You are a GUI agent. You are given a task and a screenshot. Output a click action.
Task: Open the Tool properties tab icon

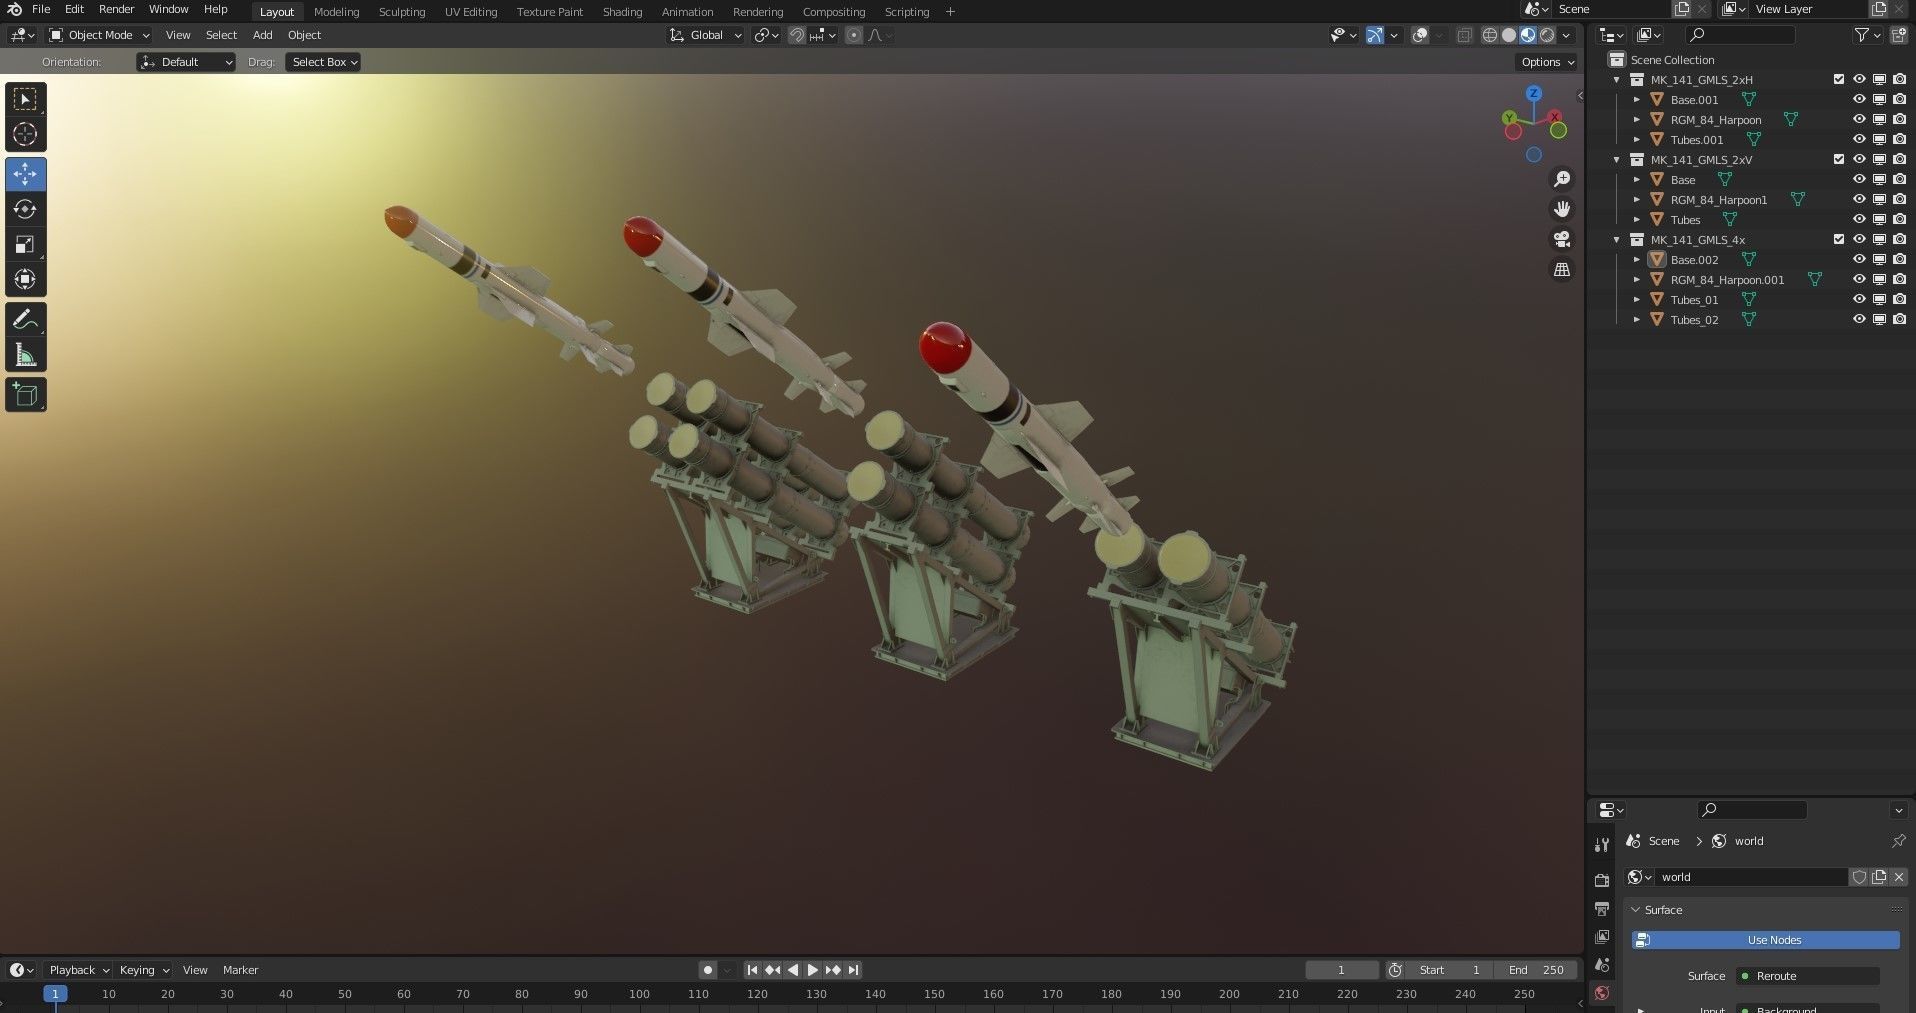coord(1602,845)
